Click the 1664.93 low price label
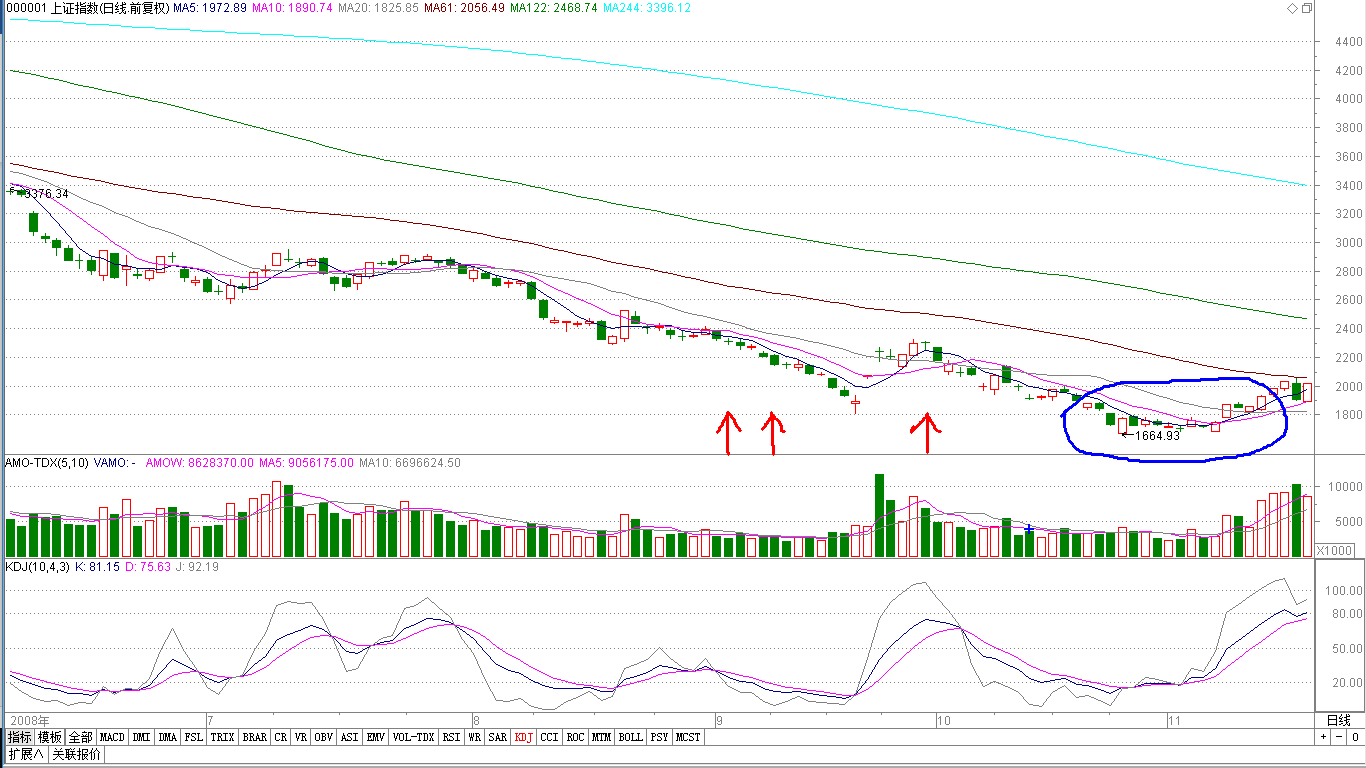 (x=1157, y=436)
